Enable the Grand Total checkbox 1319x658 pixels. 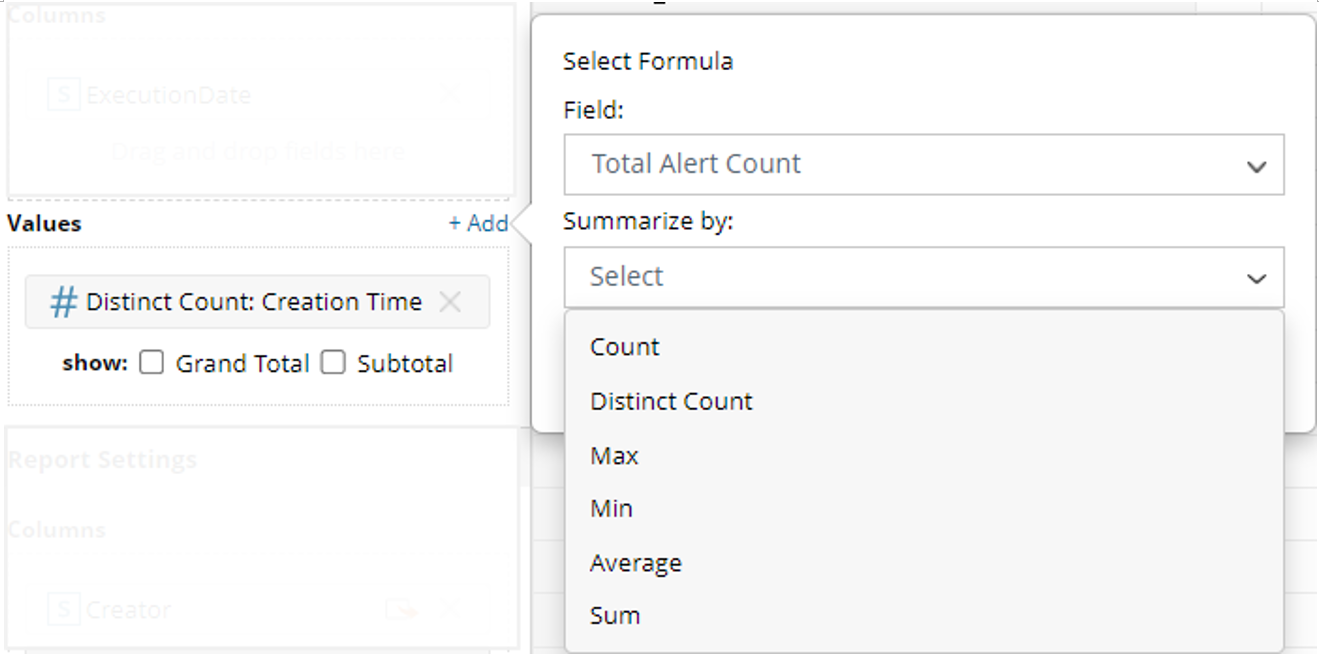[x=151, y=363]
